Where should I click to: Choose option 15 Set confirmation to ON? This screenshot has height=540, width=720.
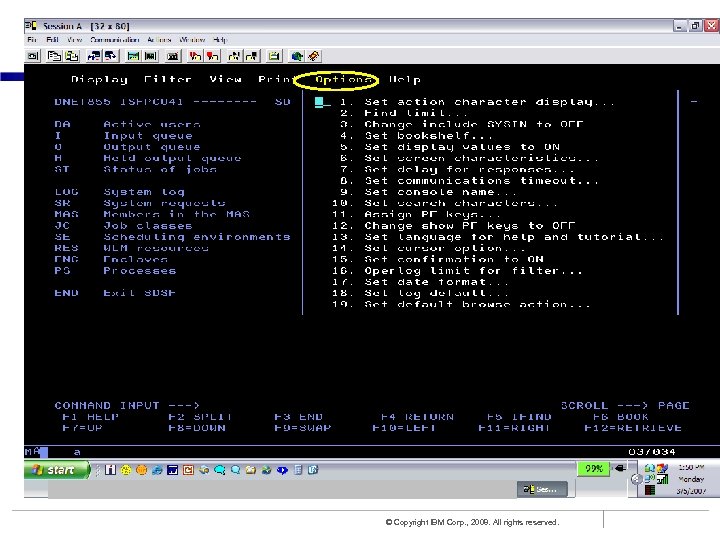pos(438,259)
